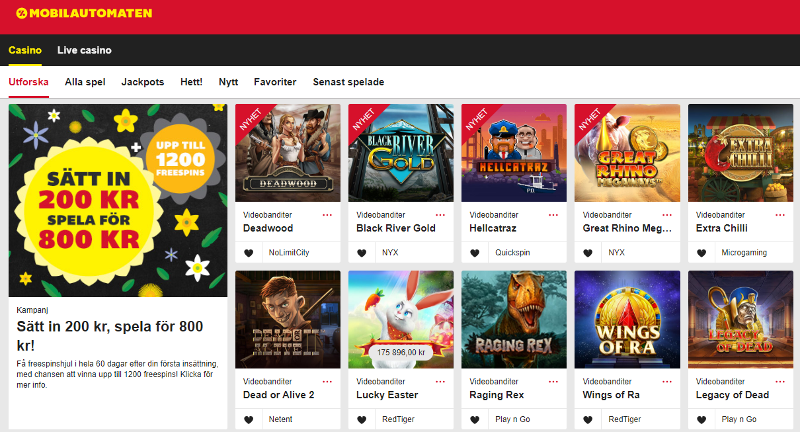
Task: Favorite Raging Rex with heart icon
Action: pyautogui.click(x=475, y=419)
